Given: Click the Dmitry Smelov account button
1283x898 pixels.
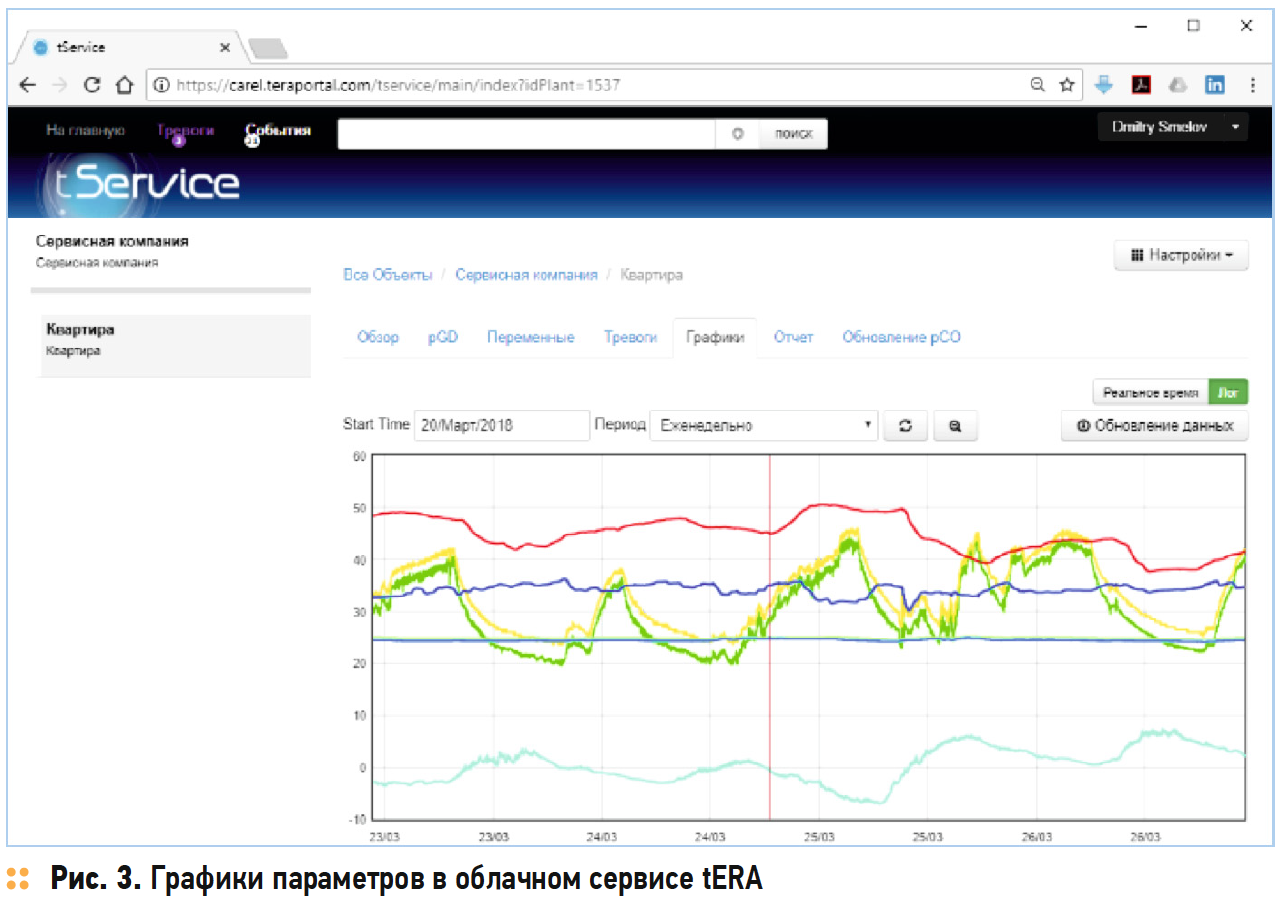Looking at the screenshot, I should point(1161,128).
